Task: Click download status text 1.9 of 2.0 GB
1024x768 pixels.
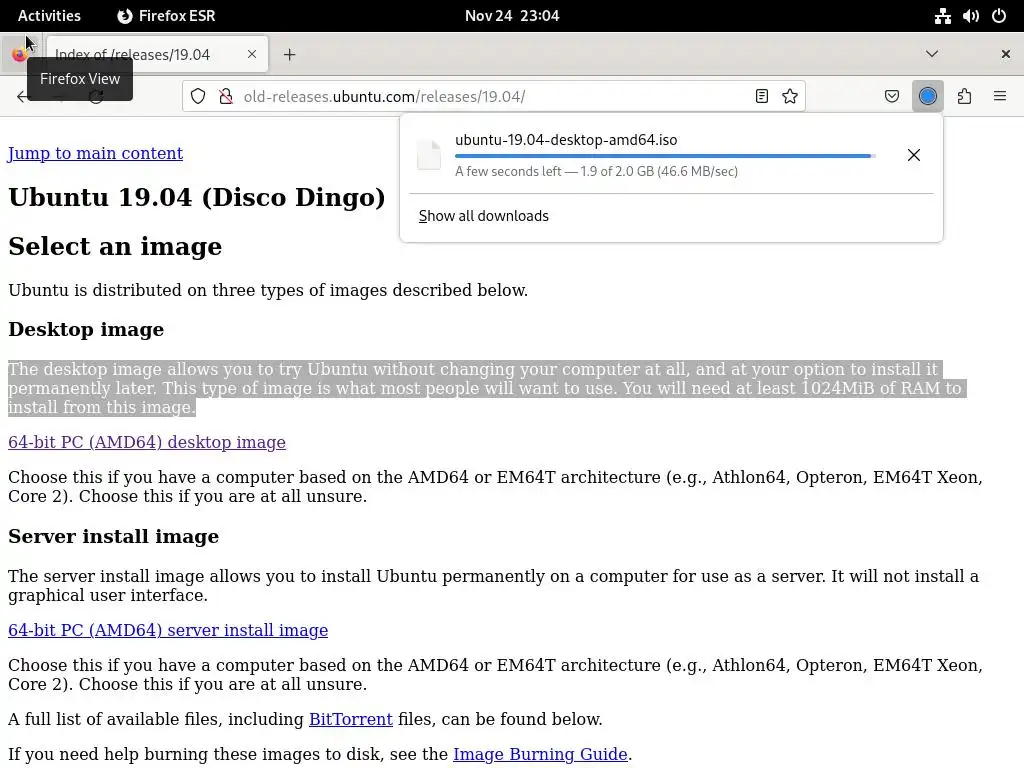Action: (x=596, y=171)
